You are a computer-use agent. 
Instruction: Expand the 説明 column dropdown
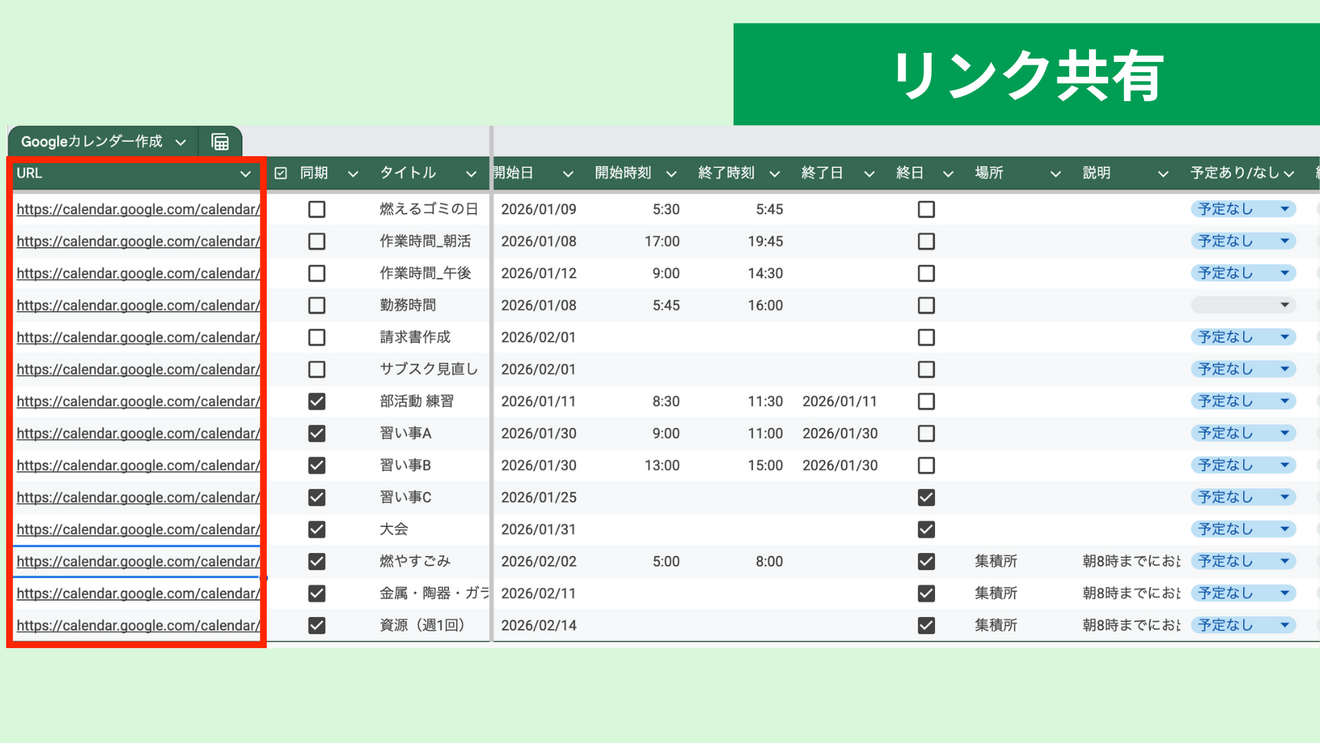1163,174
